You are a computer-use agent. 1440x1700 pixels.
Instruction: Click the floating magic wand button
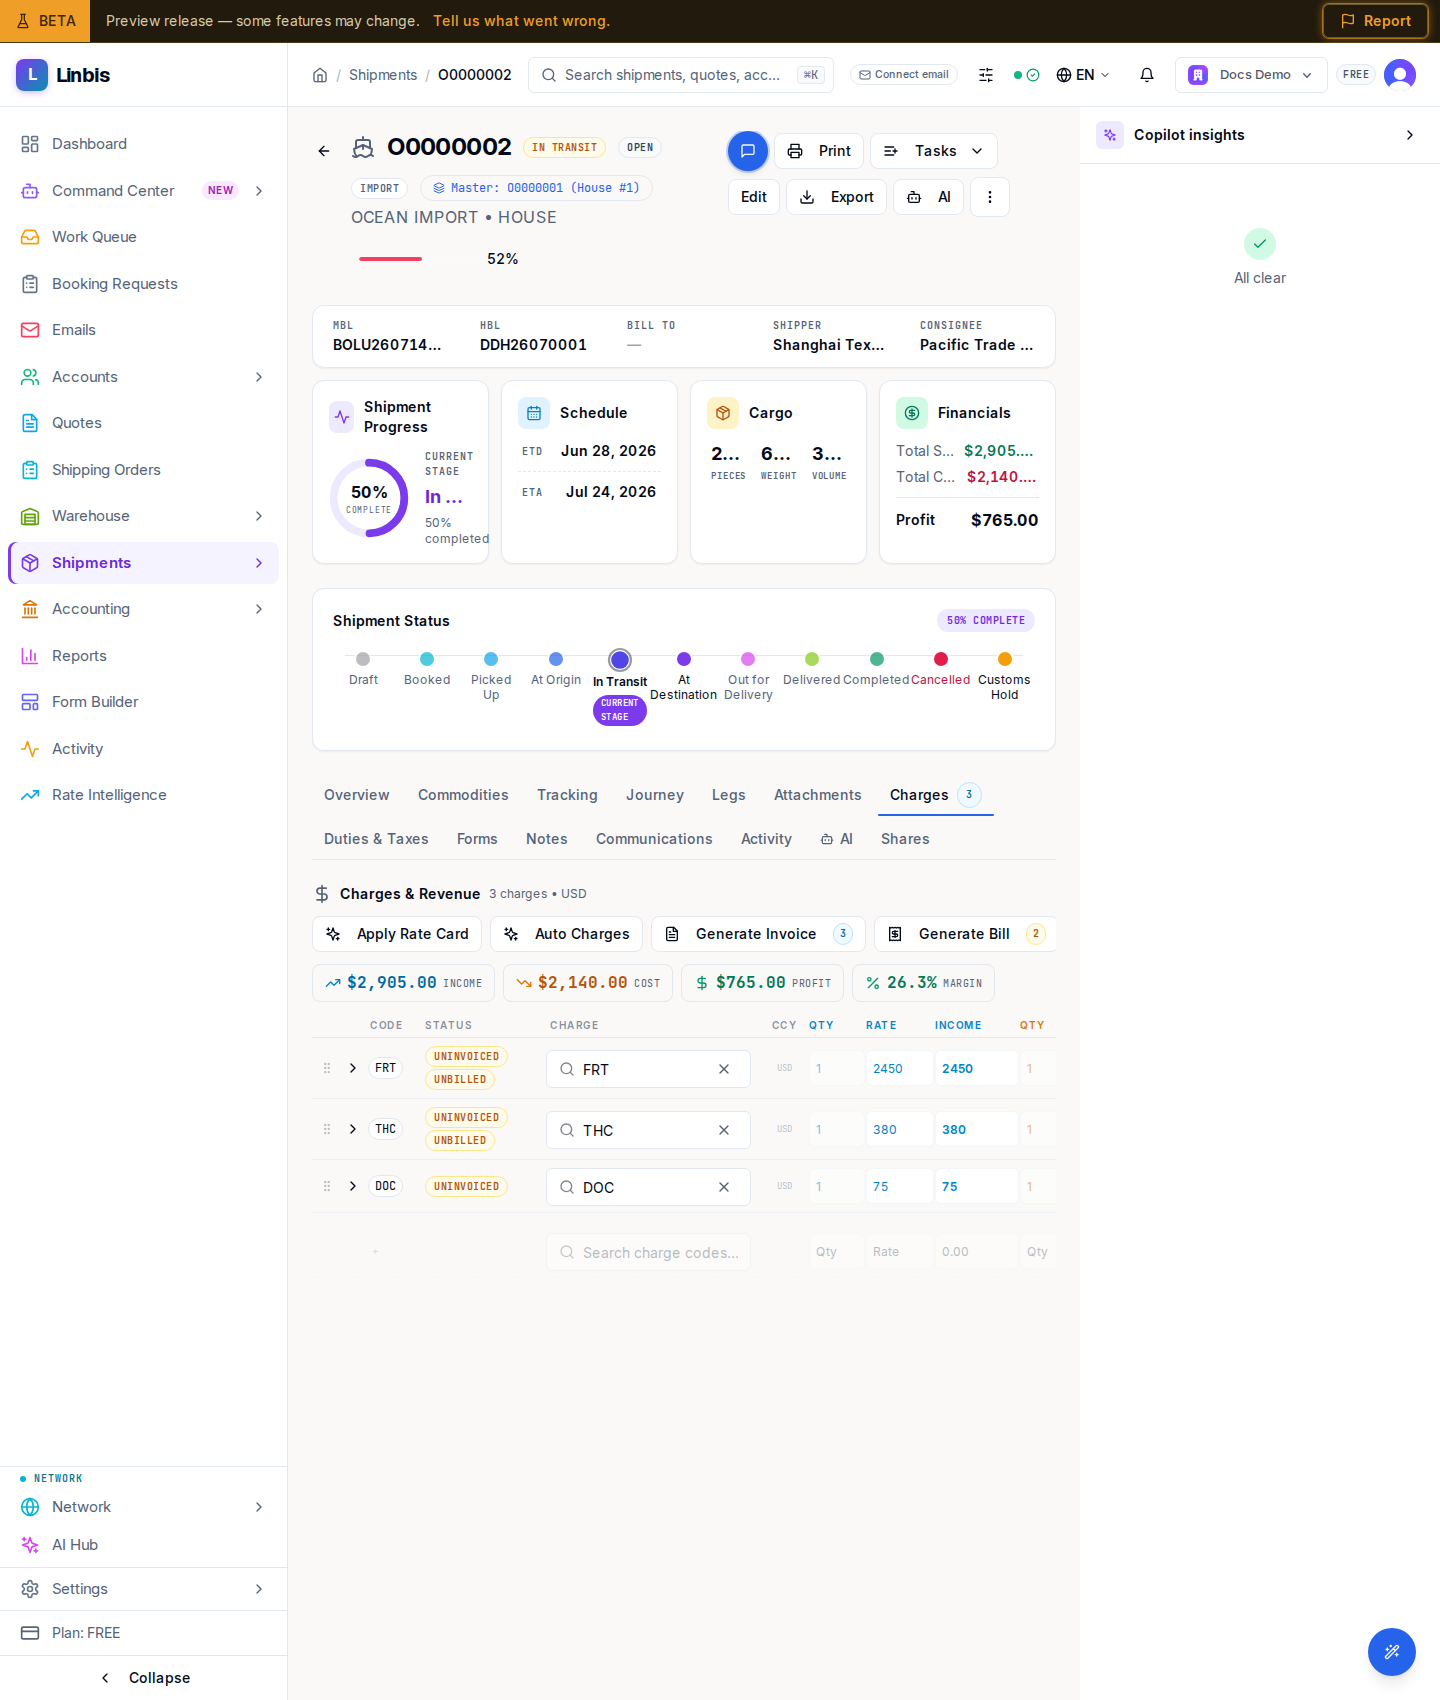[x=1391, y=1652]
